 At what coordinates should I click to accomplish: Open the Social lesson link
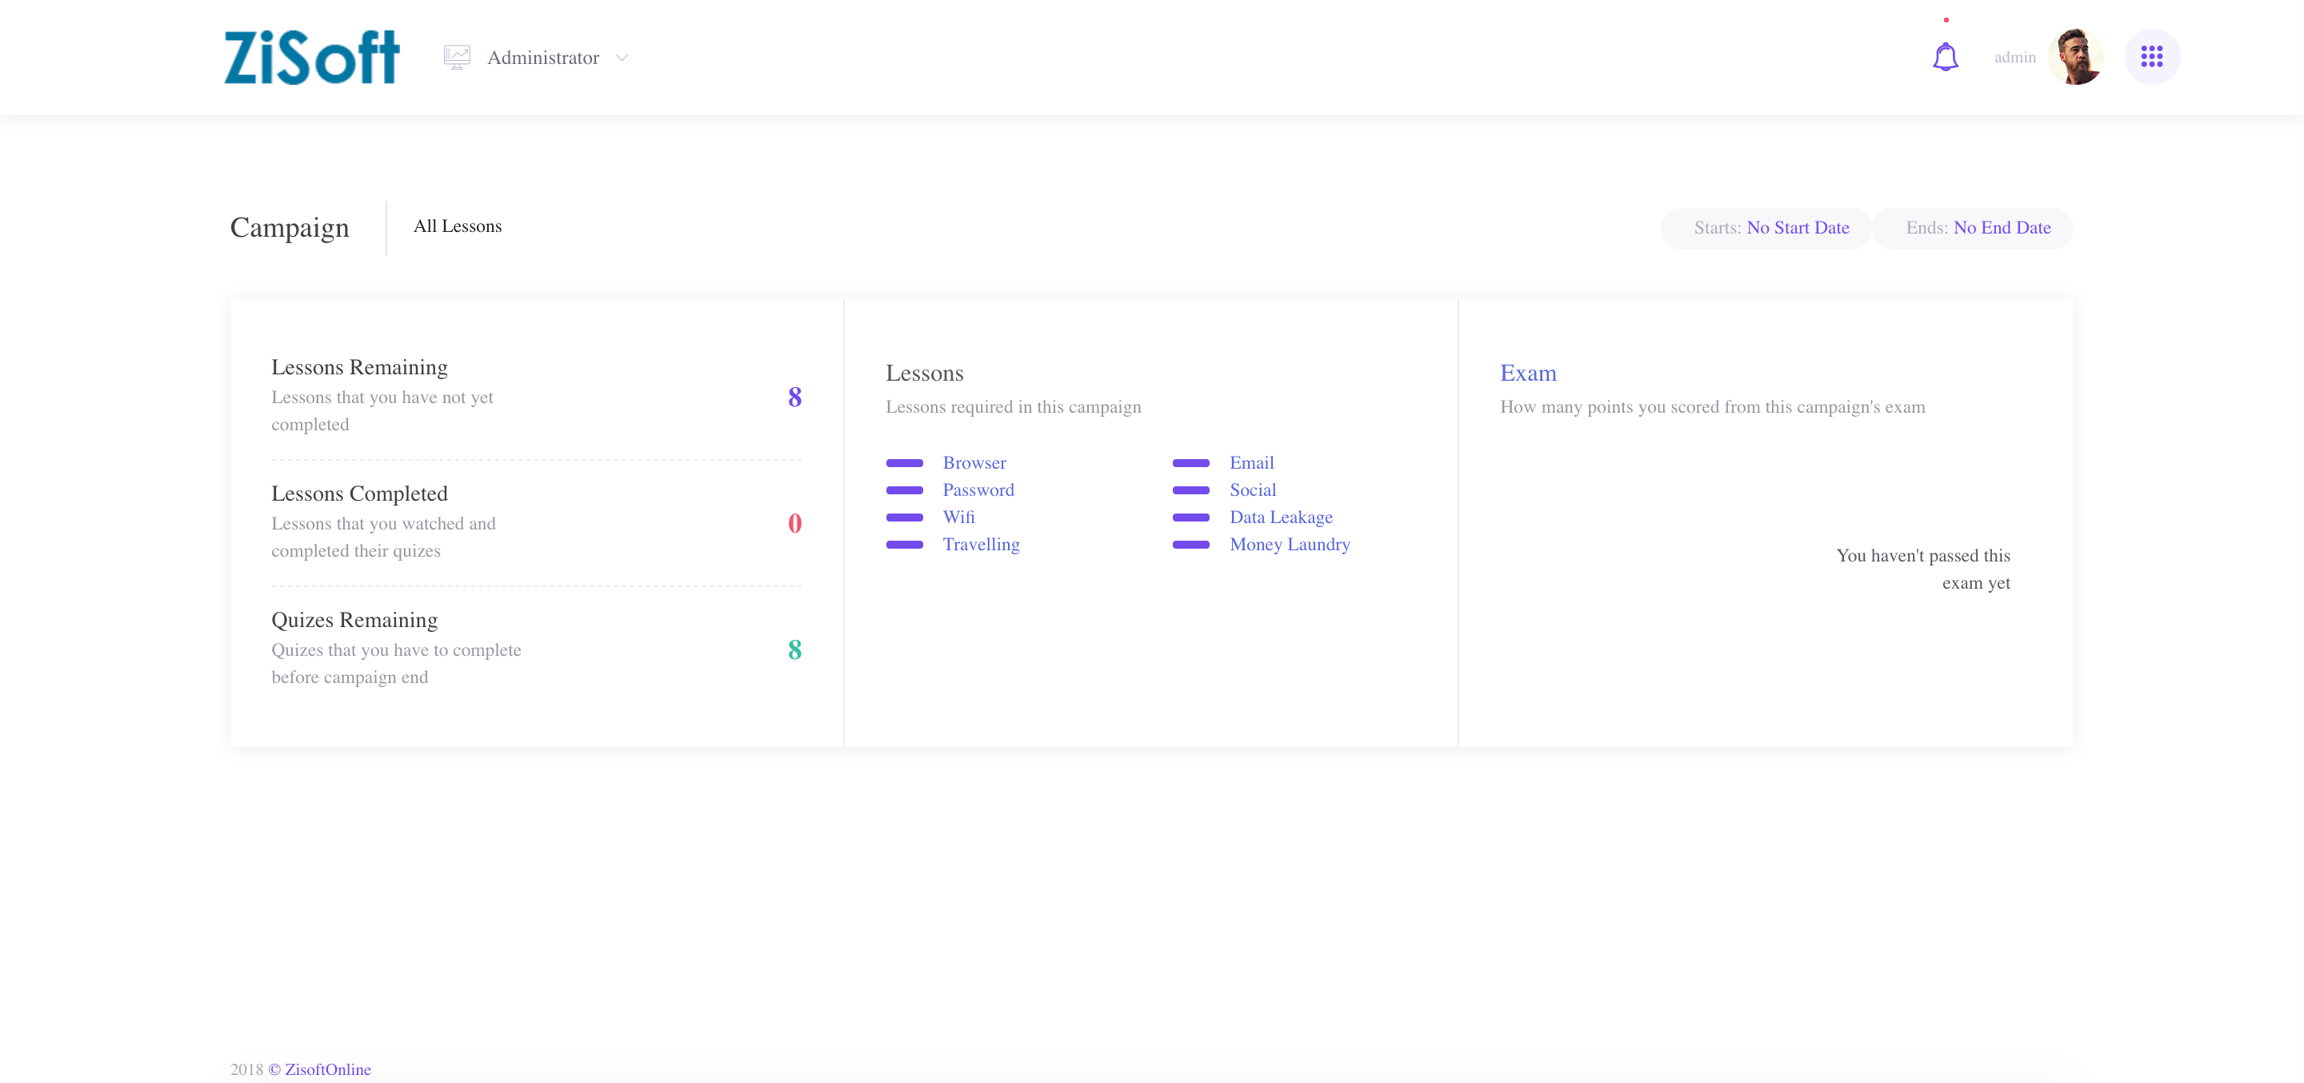(1252, 490)
